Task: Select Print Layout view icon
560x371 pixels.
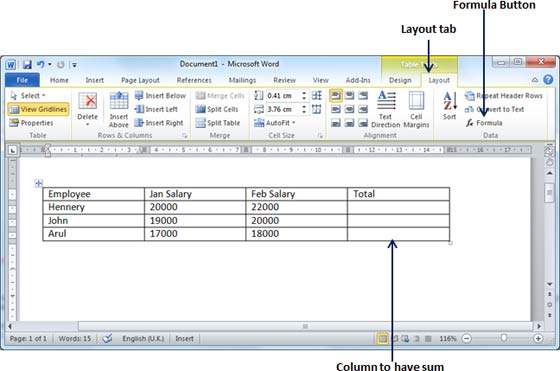Action: click(x=382, y=339)
